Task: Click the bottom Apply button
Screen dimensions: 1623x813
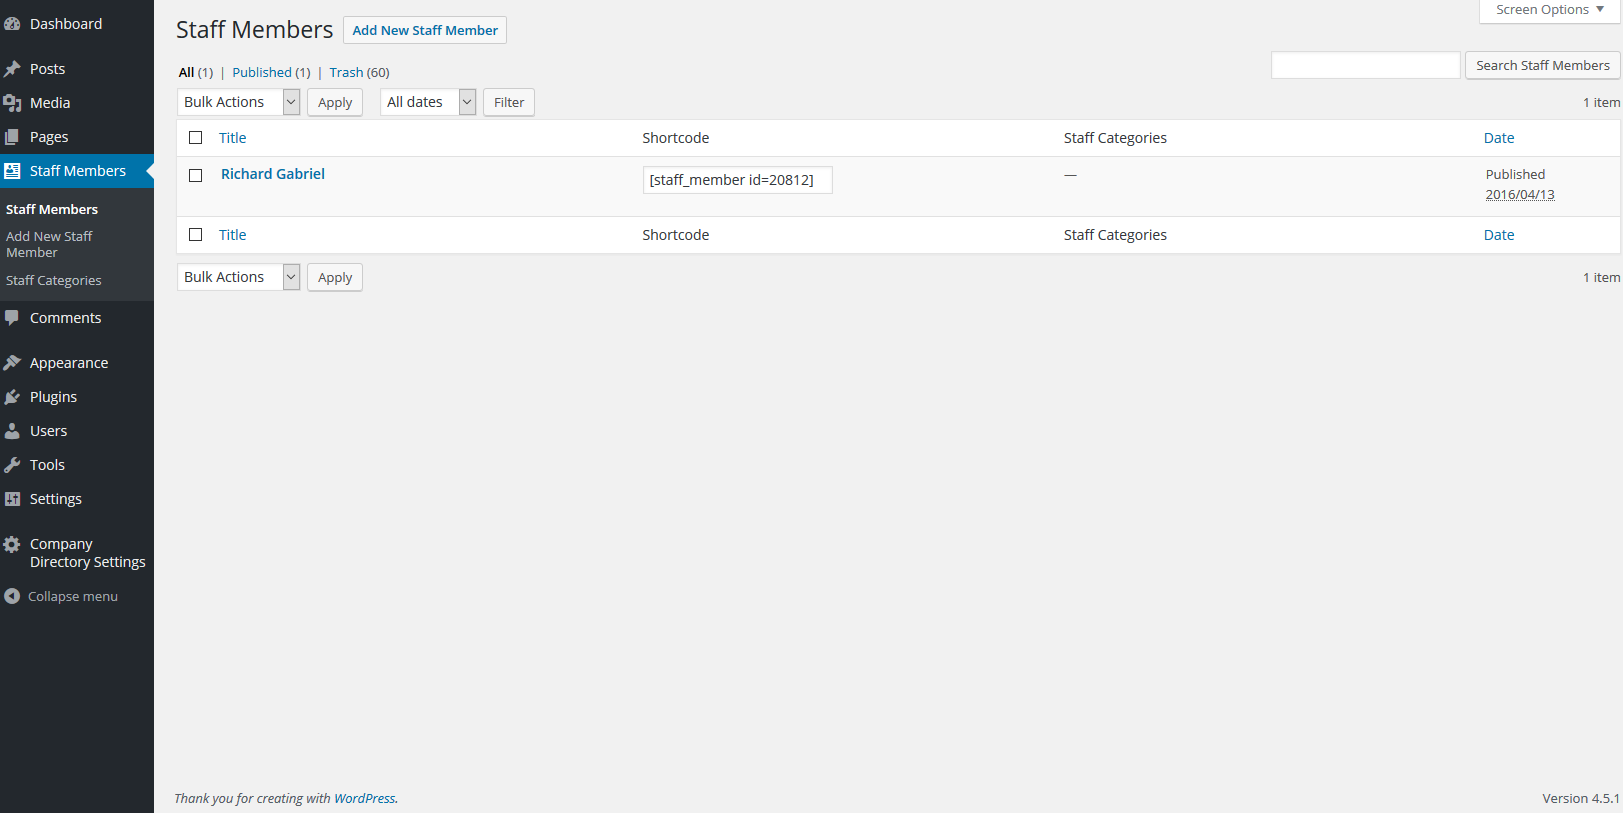Action: point(335,277)
